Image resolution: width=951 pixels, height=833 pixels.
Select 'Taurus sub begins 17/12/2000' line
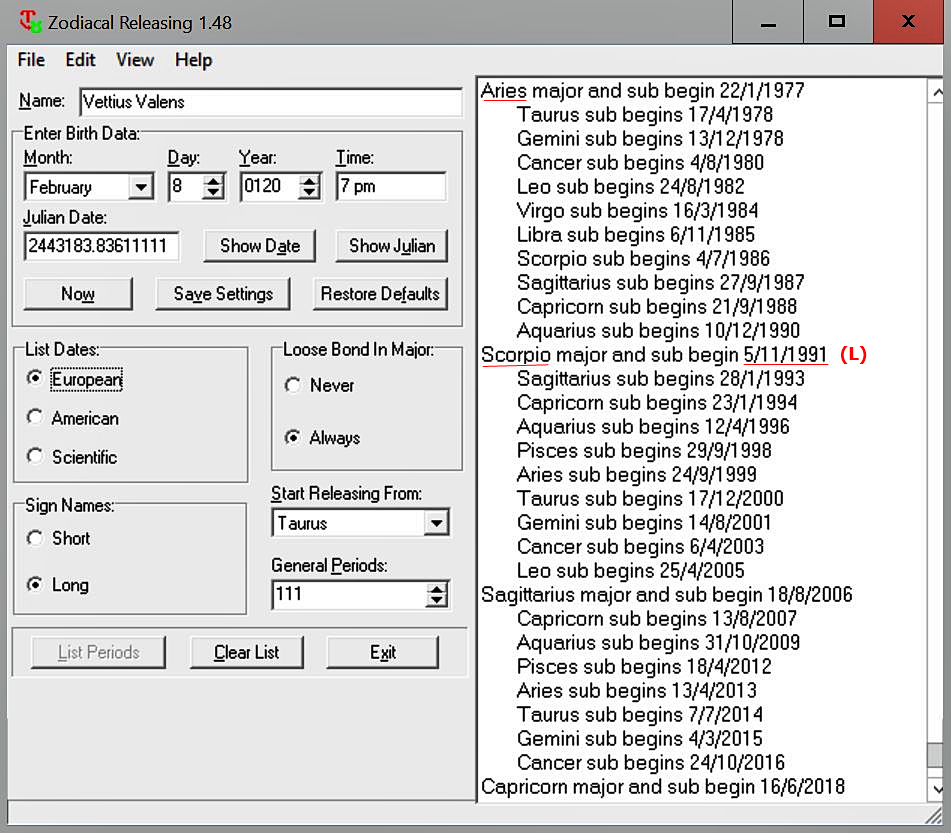pyautogui.click(x=650, y=499)
